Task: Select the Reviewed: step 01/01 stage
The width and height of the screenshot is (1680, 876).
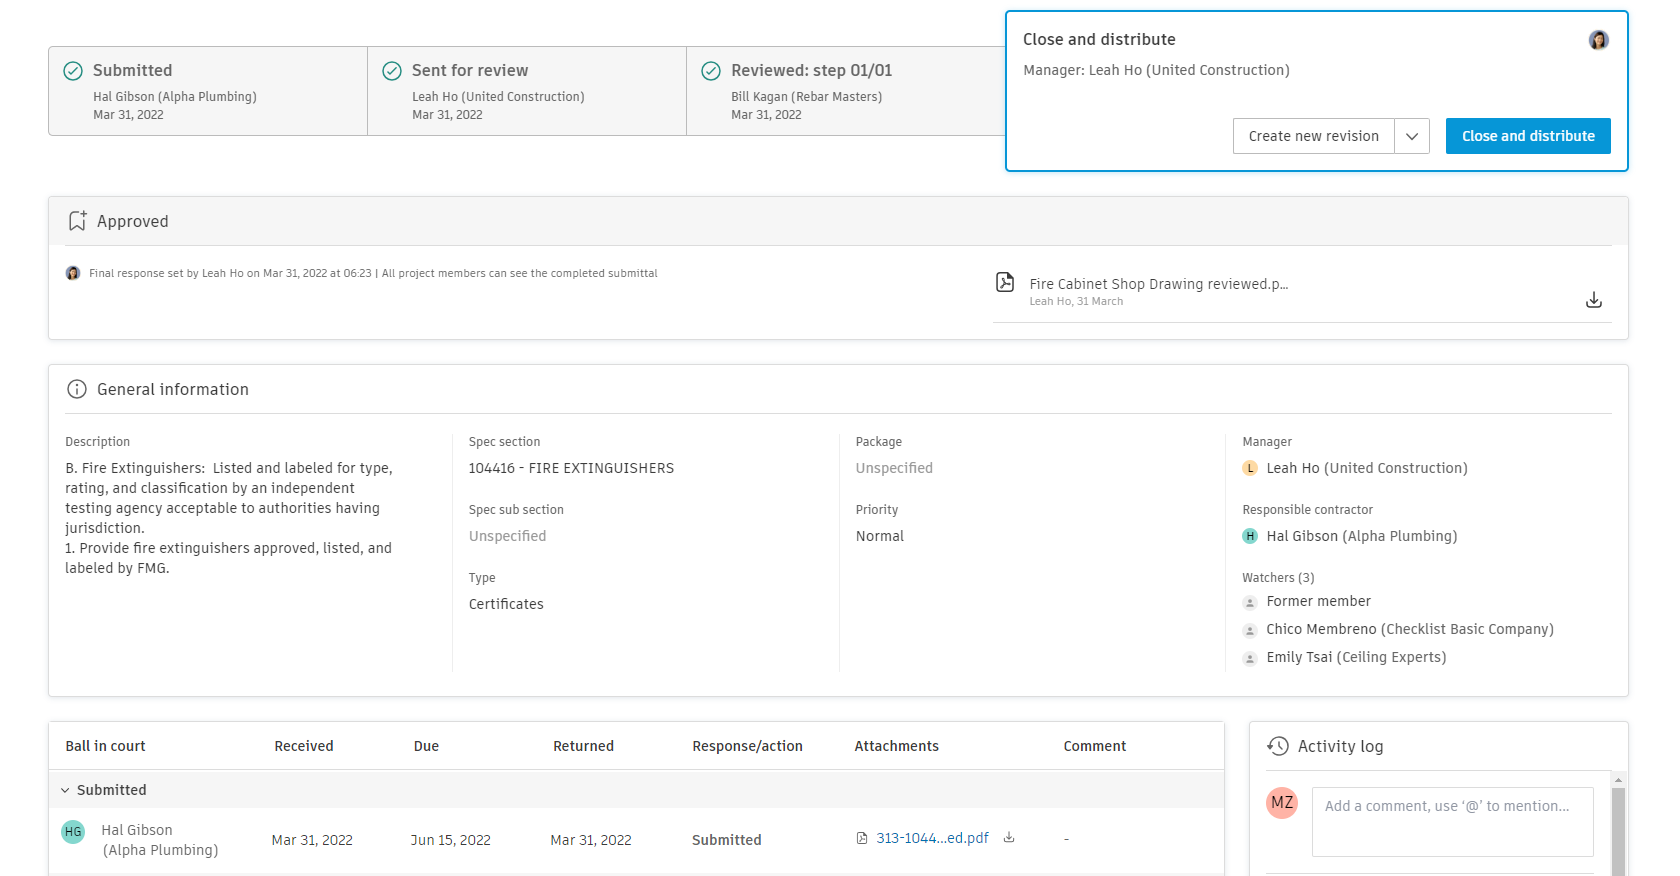Action: click(846, 91)
